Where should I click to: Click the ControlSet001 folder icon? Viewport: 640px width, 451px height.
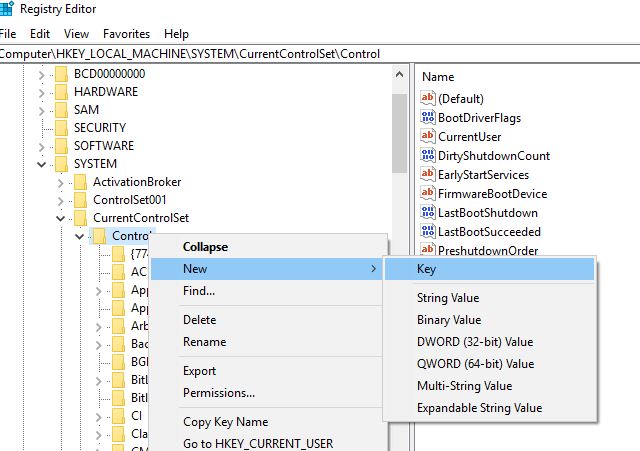click(x=80, y=199)
